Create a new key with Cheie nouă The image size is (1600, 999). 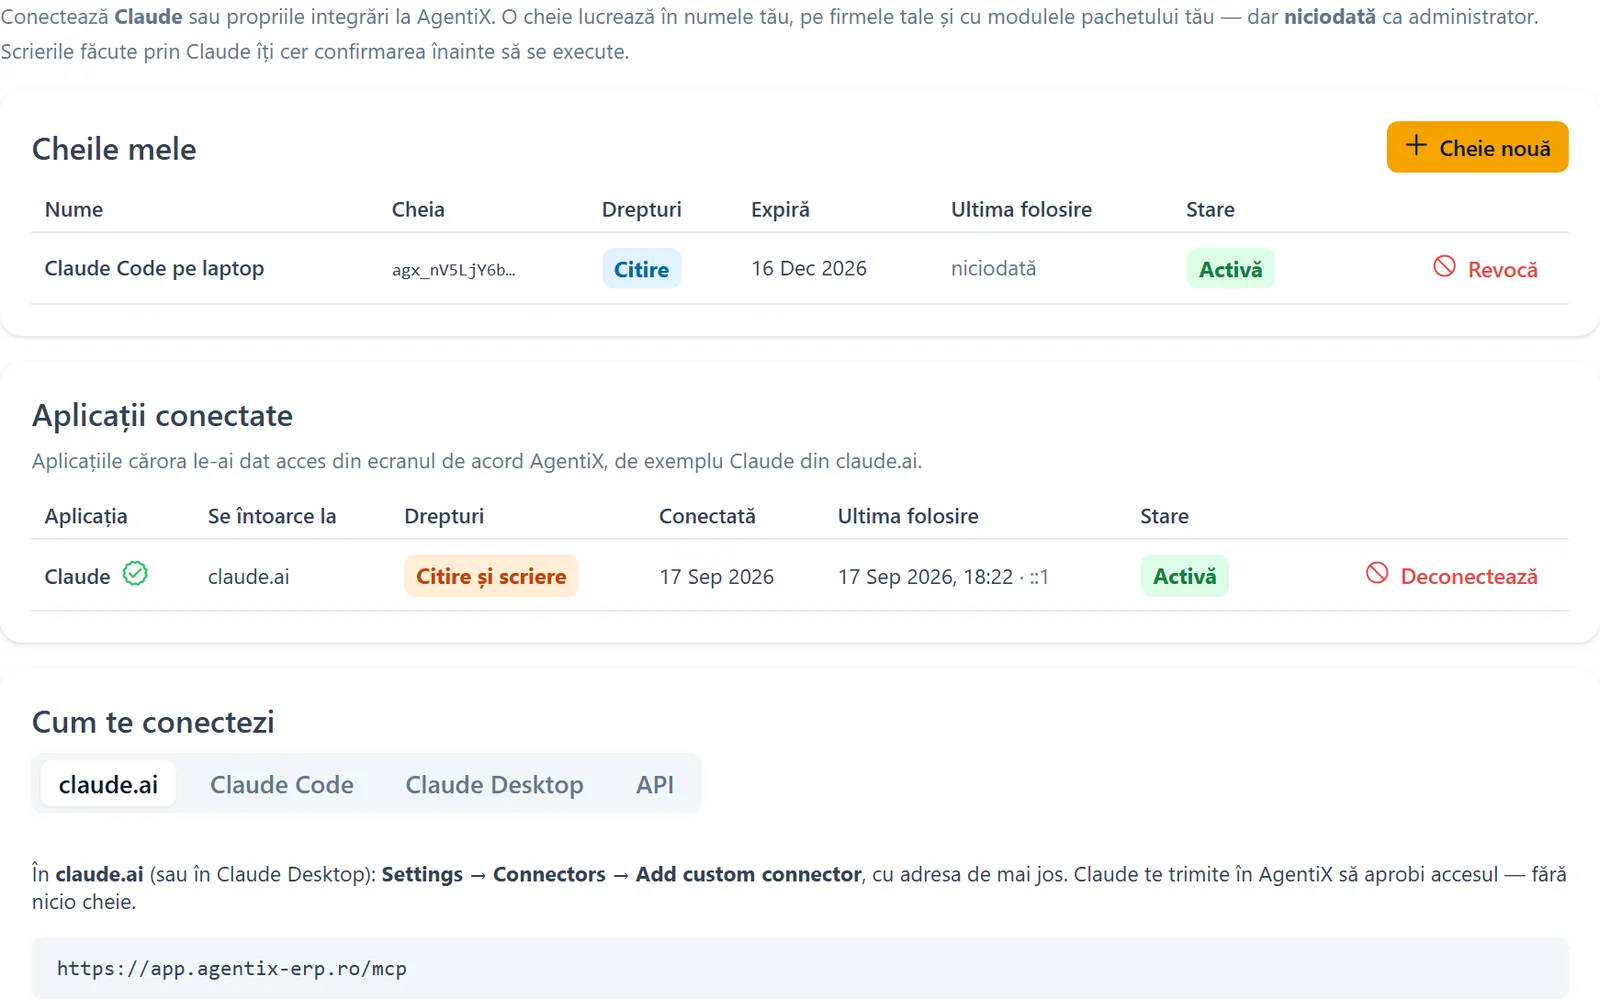pyautogui.click(x=1477, y=147)
